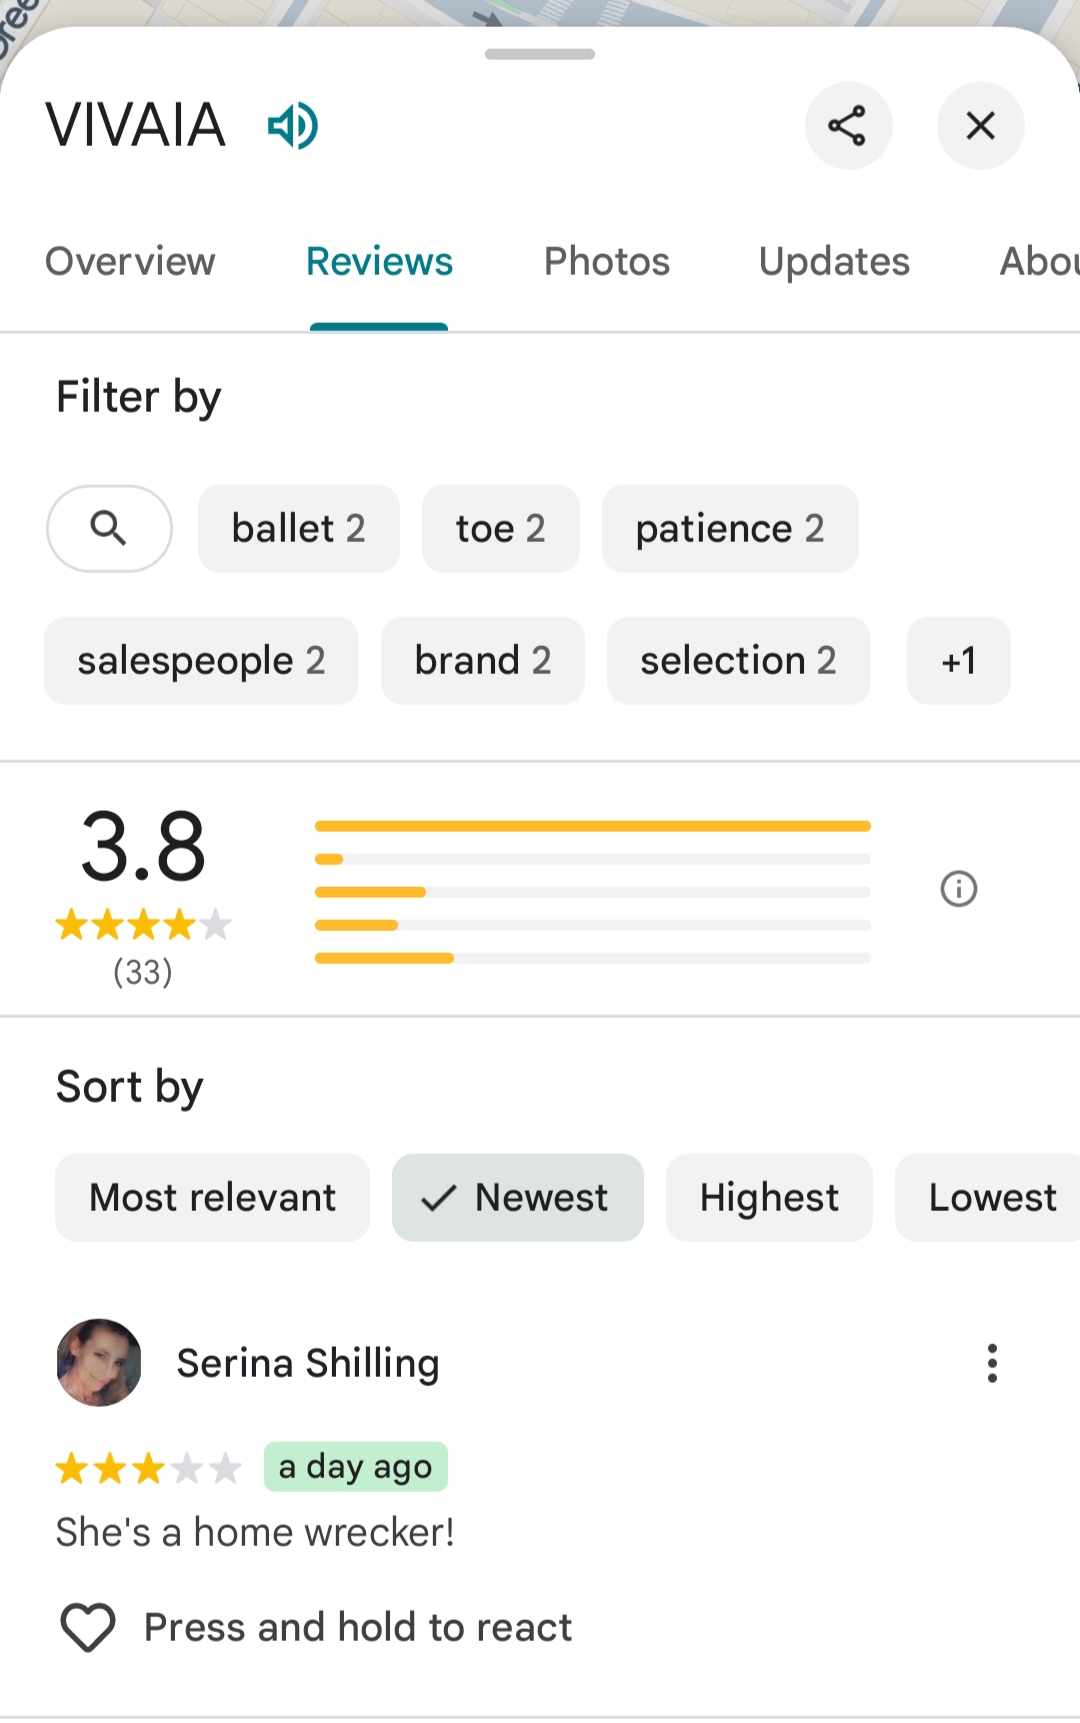
Task: Open Serina Shilling's profile picture
Action: (99, 1362)
